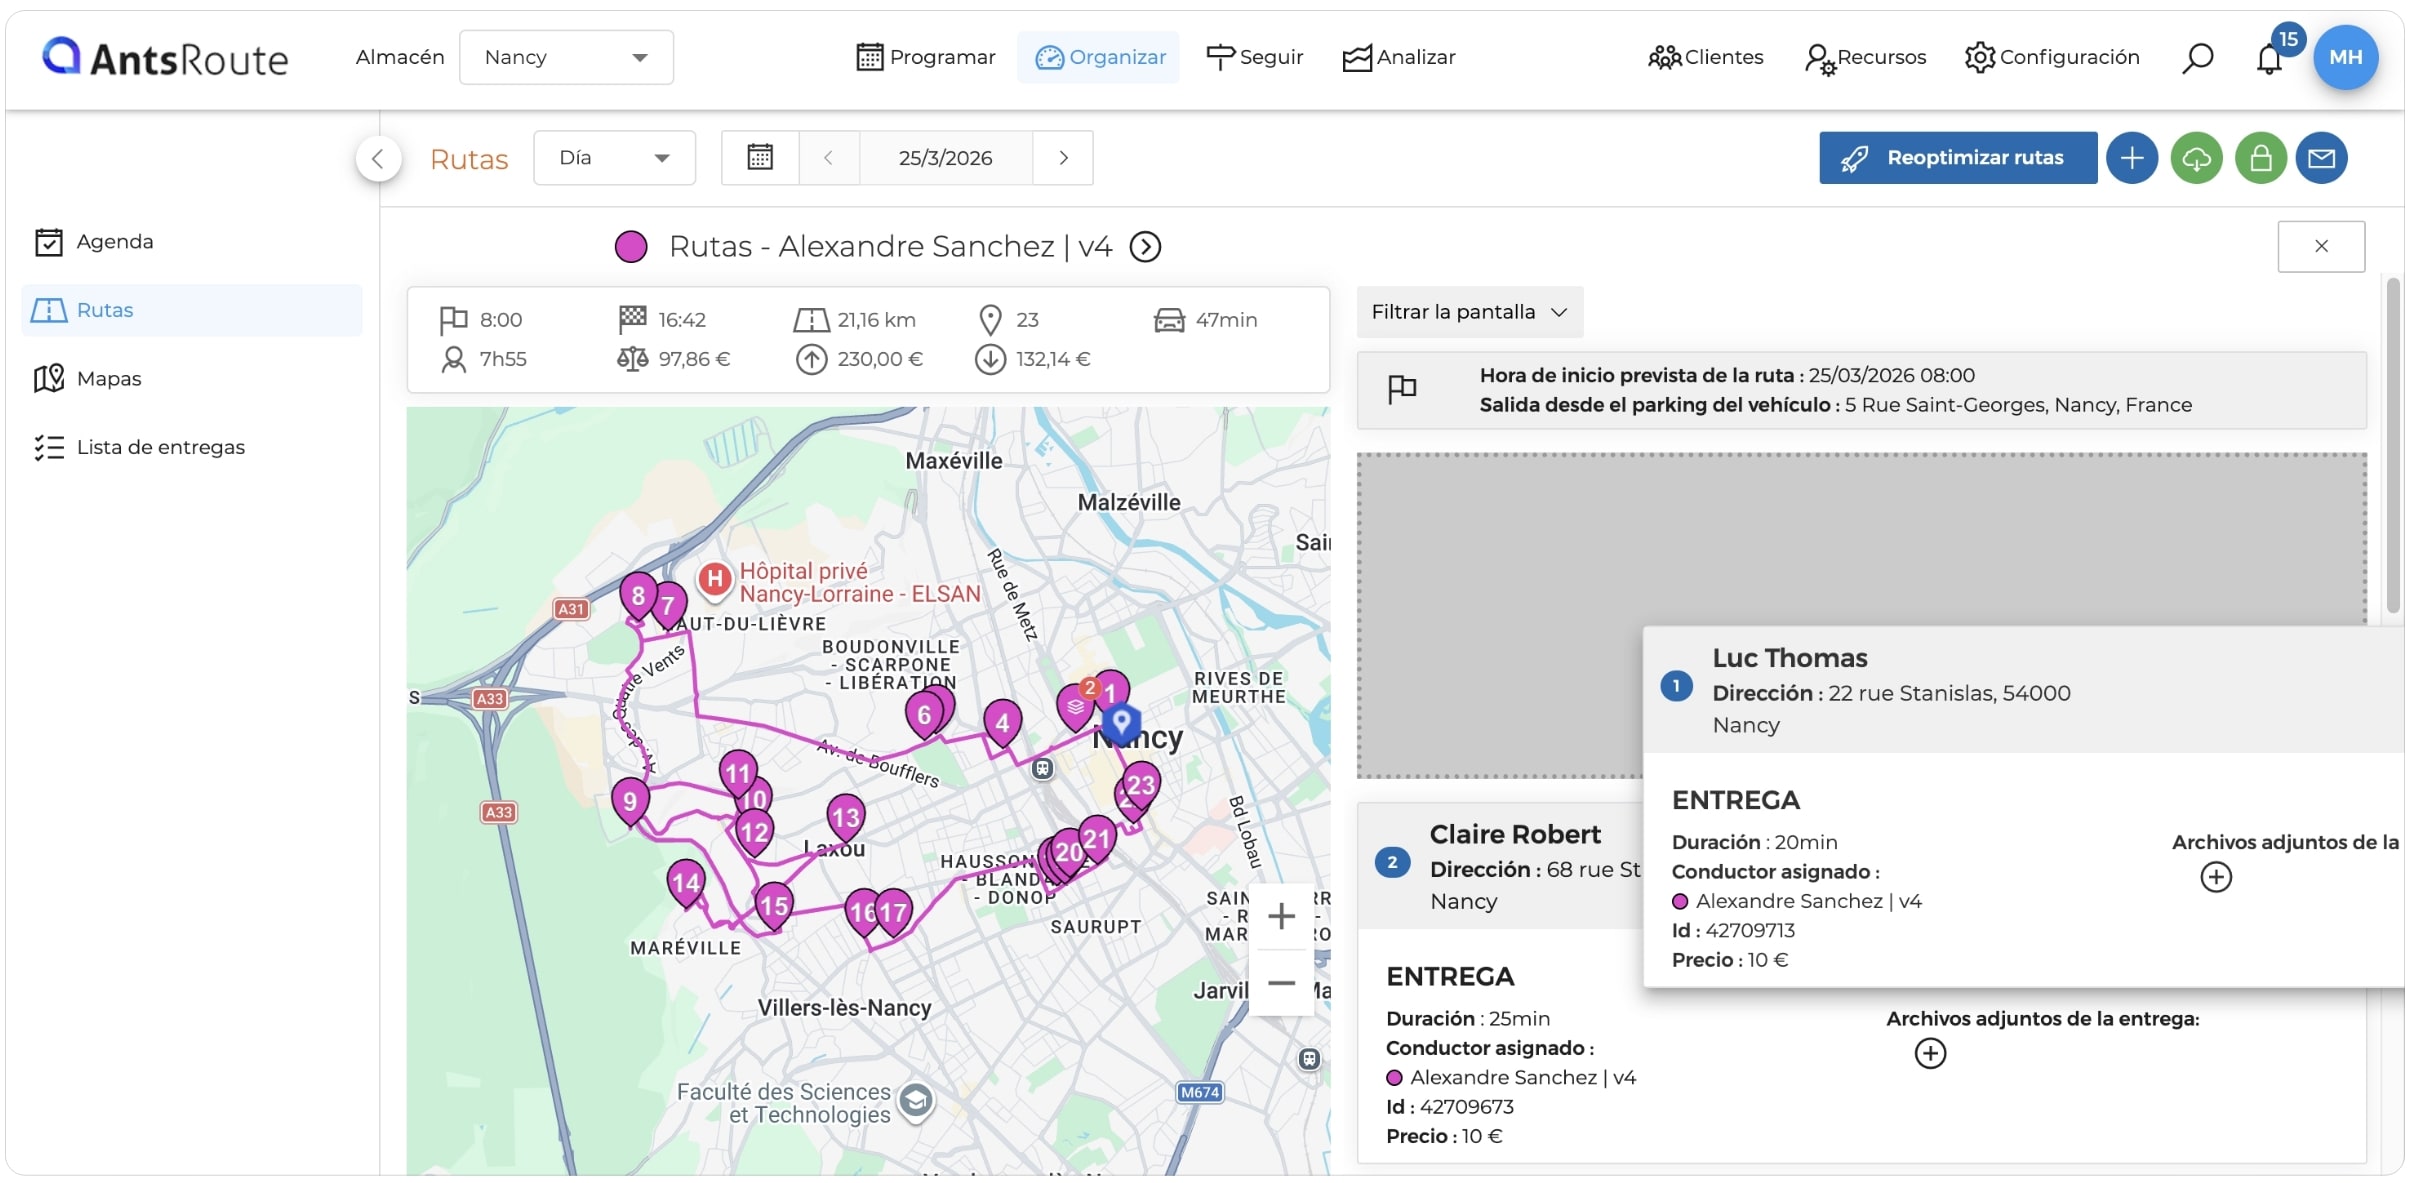This screenshot has height=1183, width=2410.
Task: Open the Configuración menu
Action: pyautogui.click(x=2051, y=57)
